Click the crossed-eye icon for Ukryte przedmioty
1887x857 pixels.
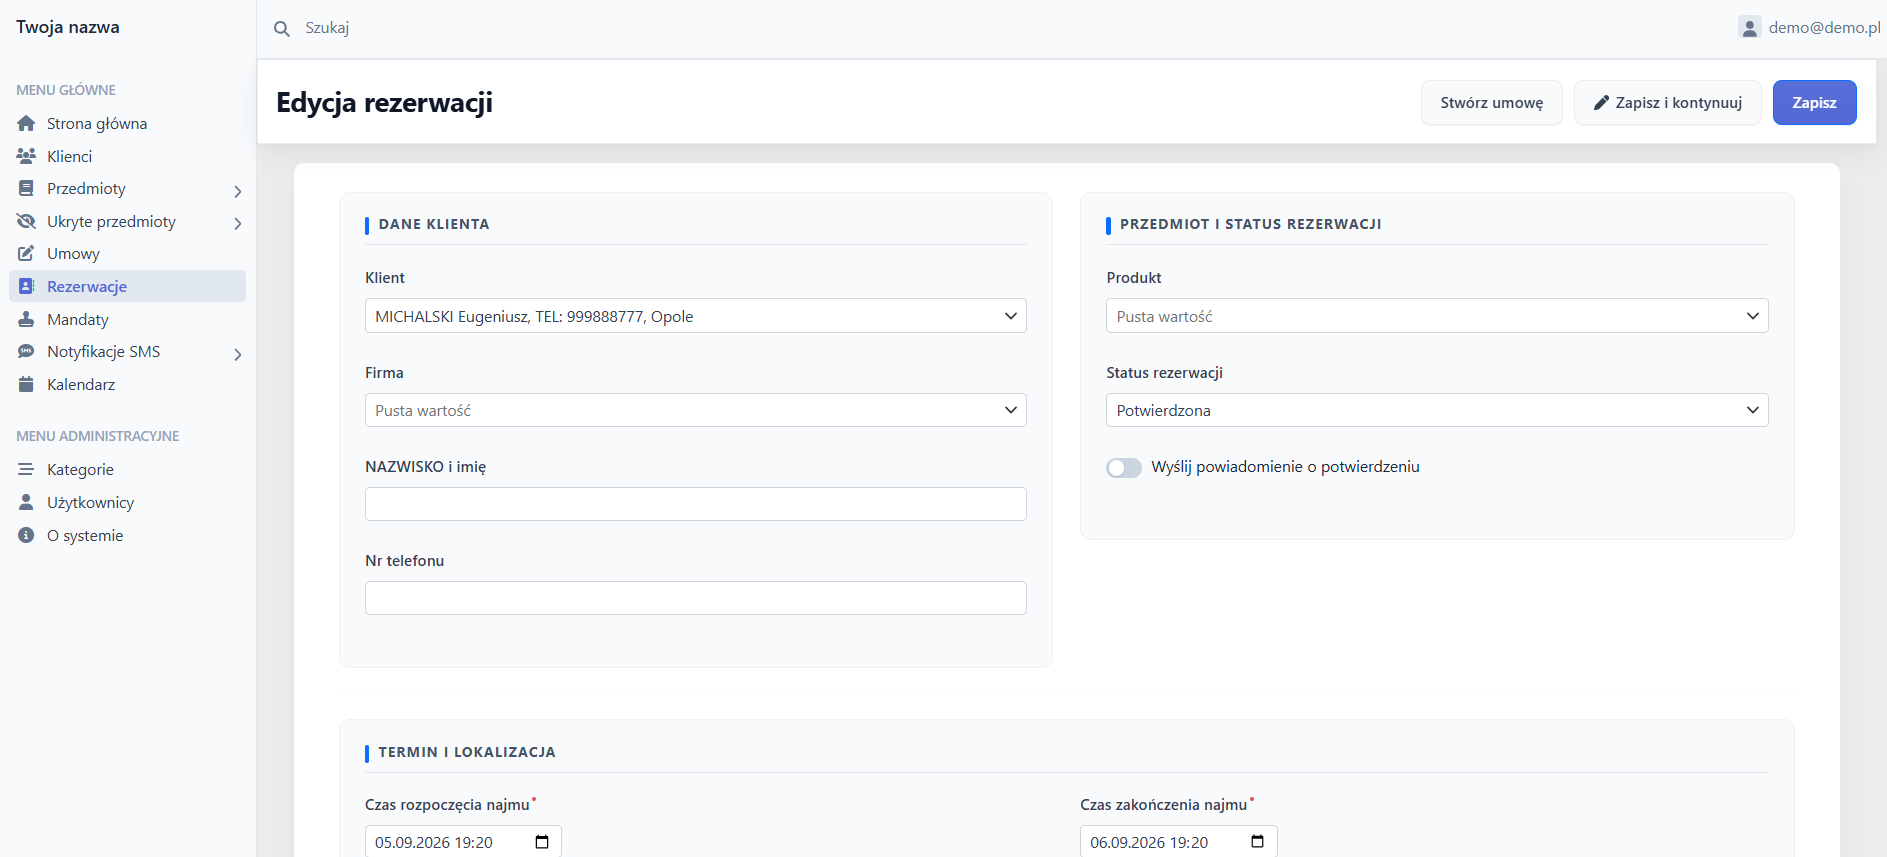tap(26, 221)
